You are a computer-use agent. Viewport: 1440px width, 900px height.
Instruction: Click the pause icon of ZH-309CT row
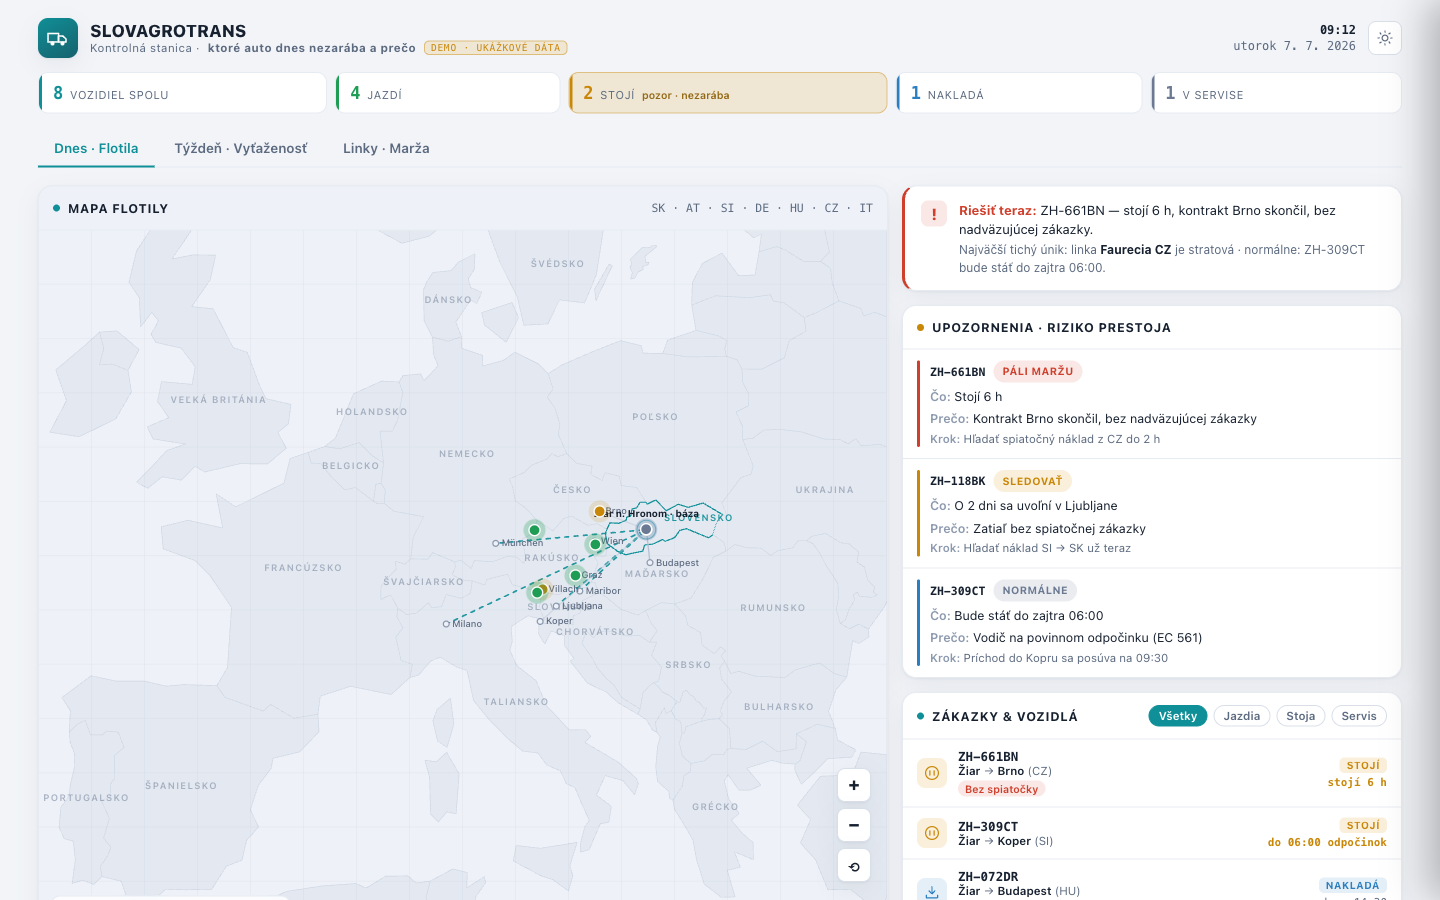pyautogui.click(x=932, y=833)
